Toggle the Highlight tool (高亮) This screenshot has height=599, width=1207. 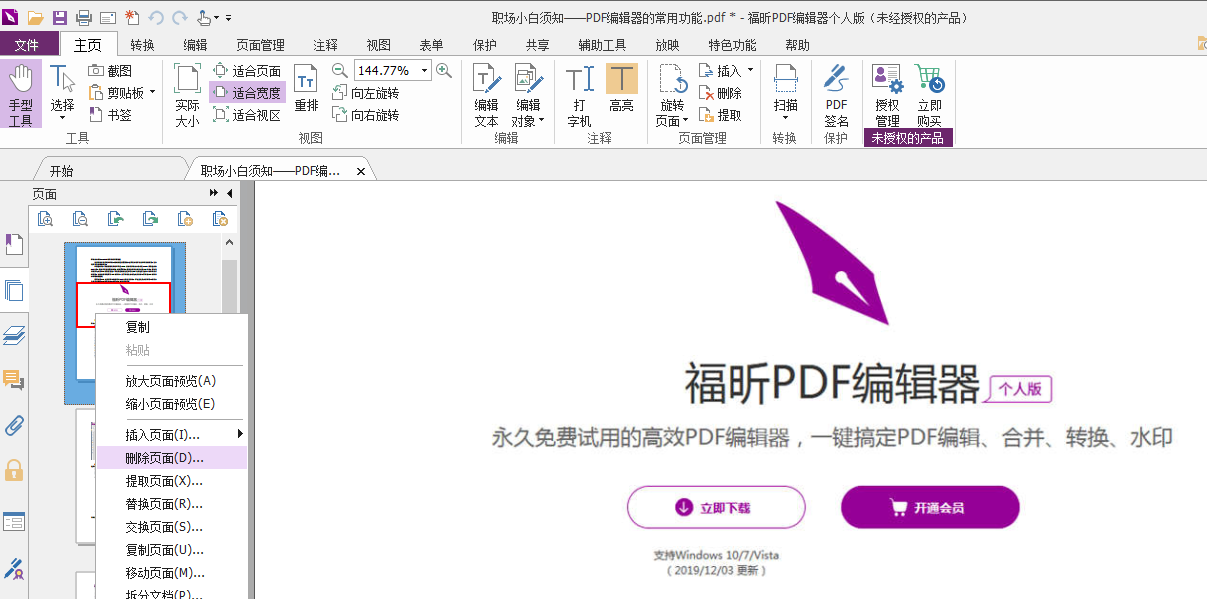click(621, 88)
